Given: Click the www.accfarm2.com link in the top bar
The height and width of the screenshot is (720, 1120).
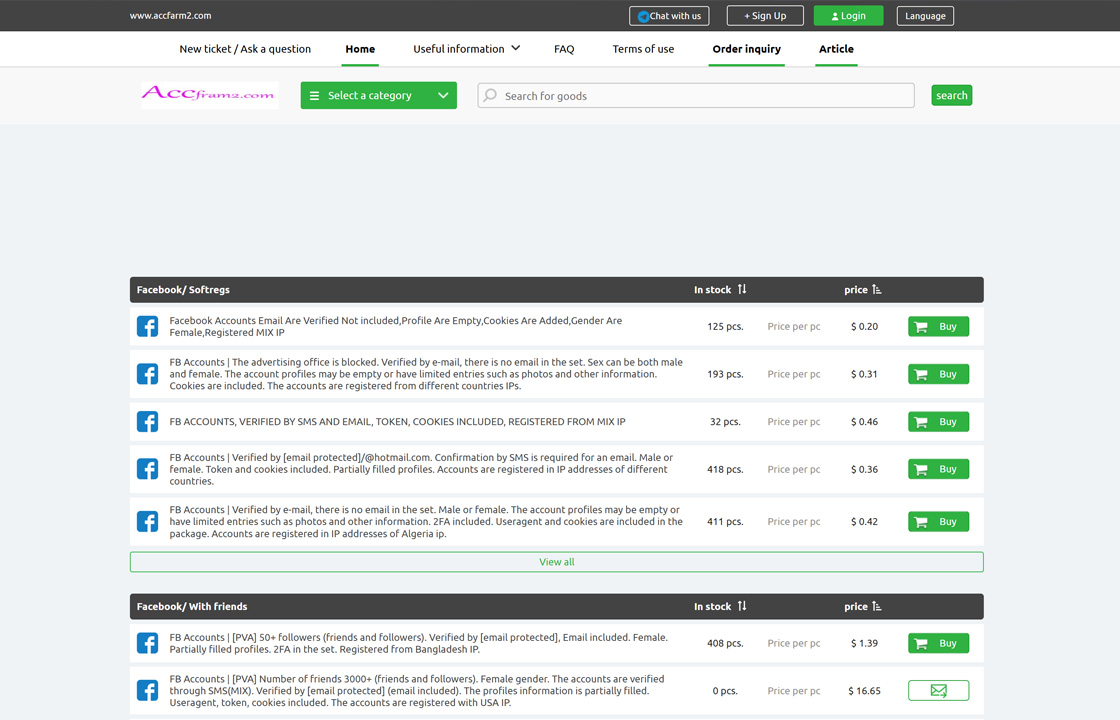Looking at the screenshot, I should click(170, 15).
